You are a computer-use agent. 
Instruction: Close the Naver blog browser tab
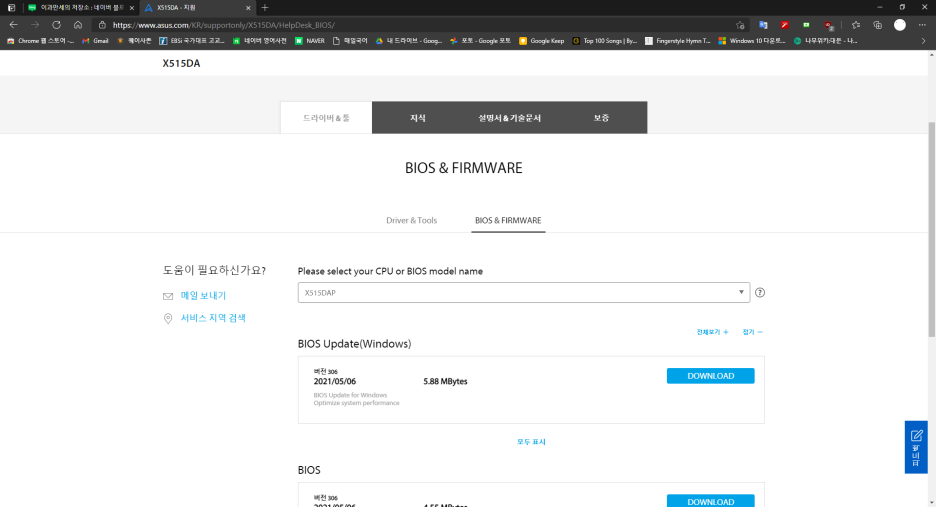point(132,8)
